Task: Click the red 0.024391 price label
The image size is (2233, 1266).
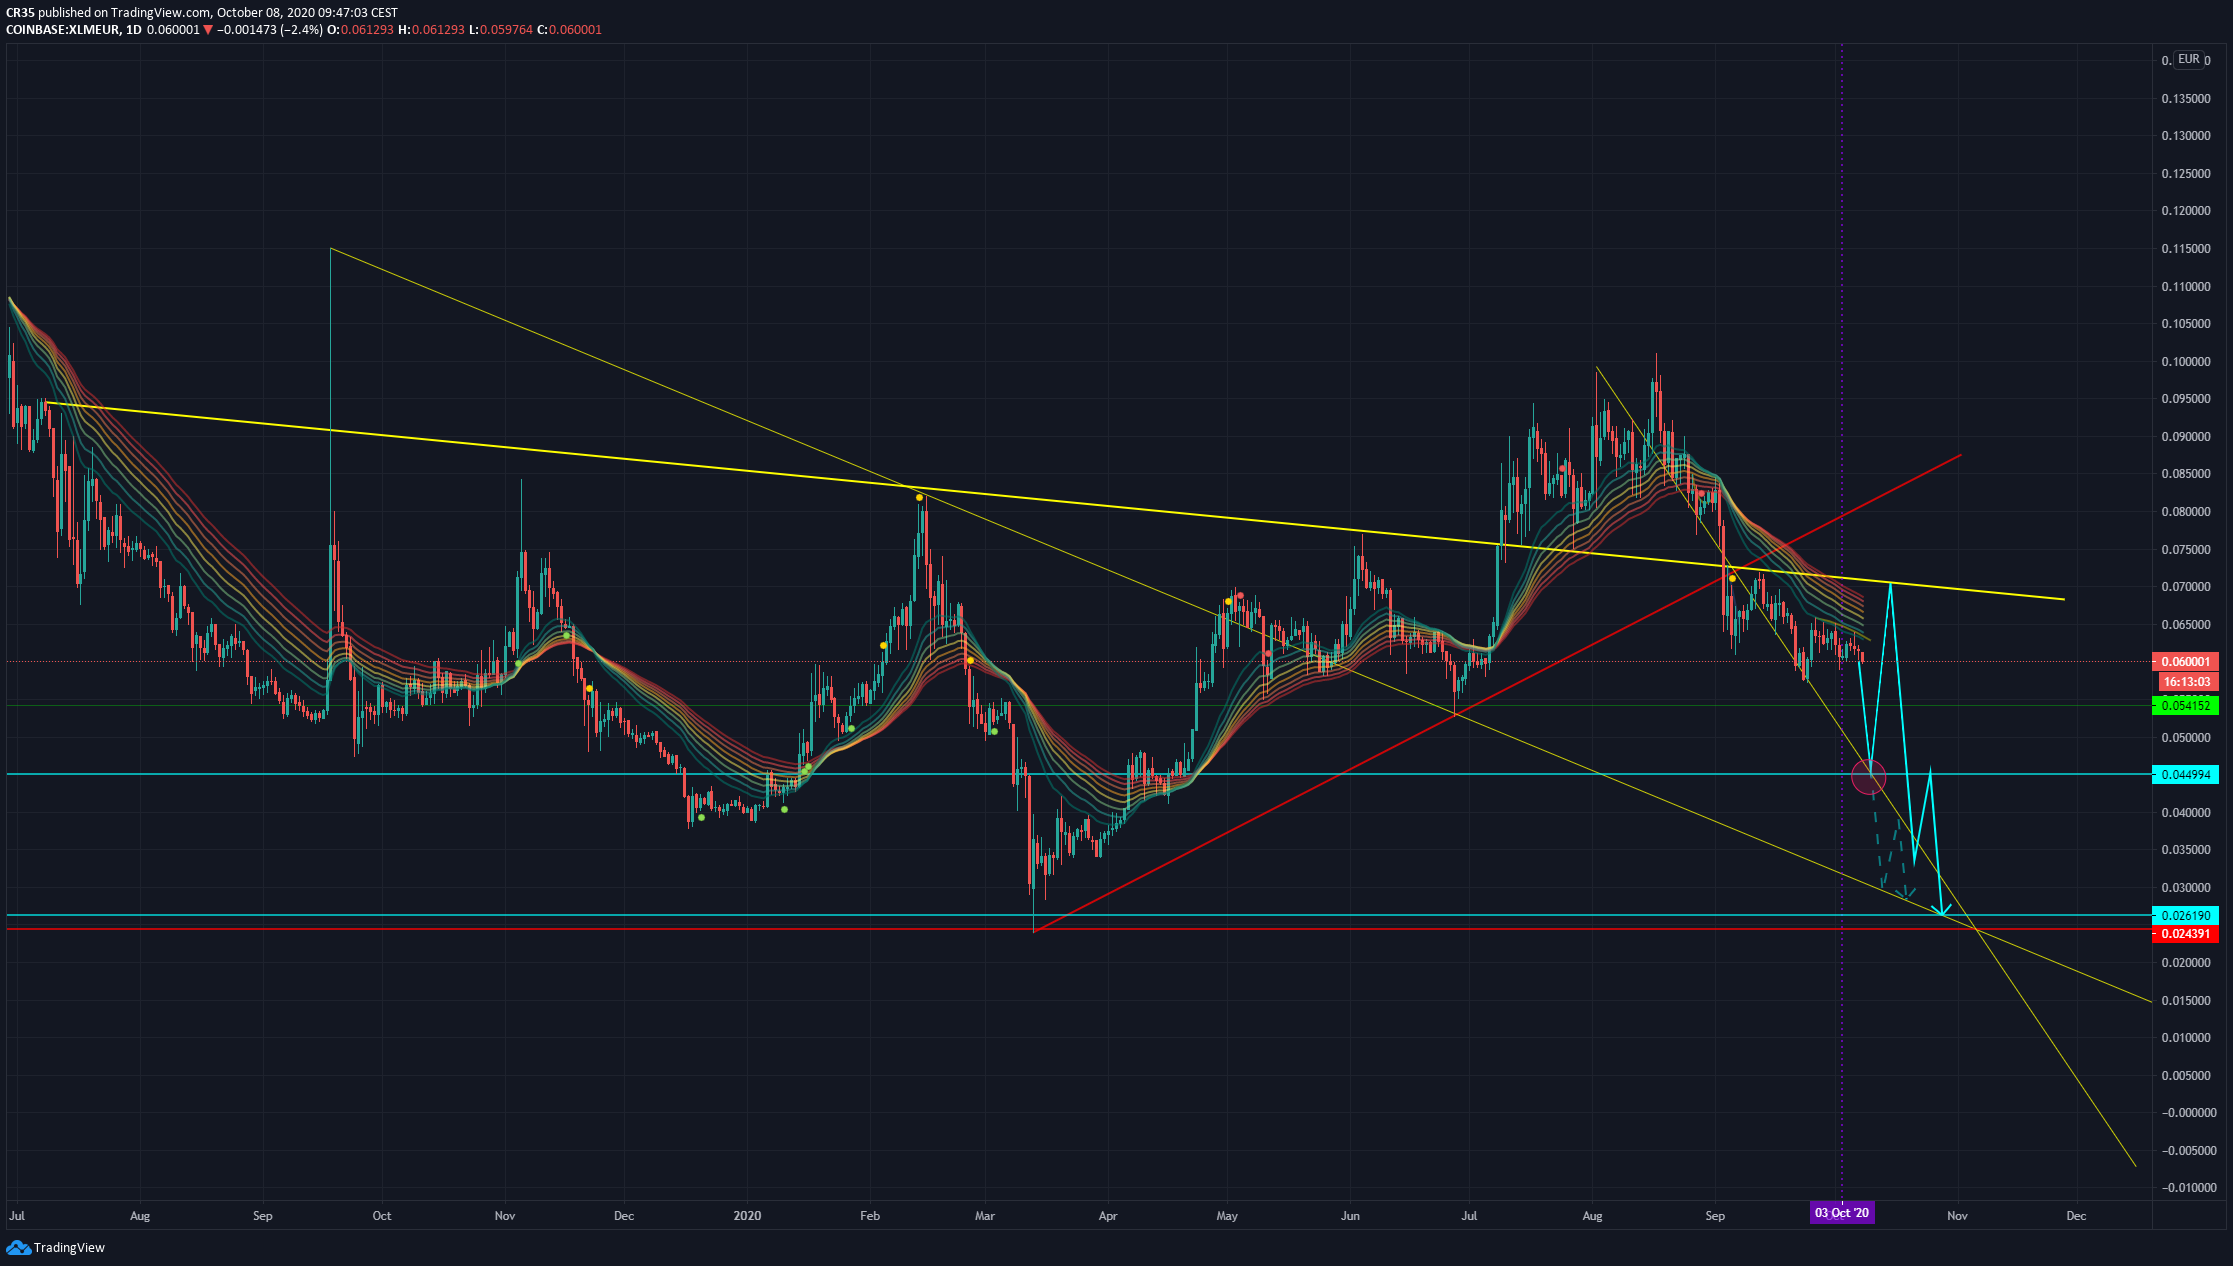Action: pyautogui.click(x=2185, y=933)
